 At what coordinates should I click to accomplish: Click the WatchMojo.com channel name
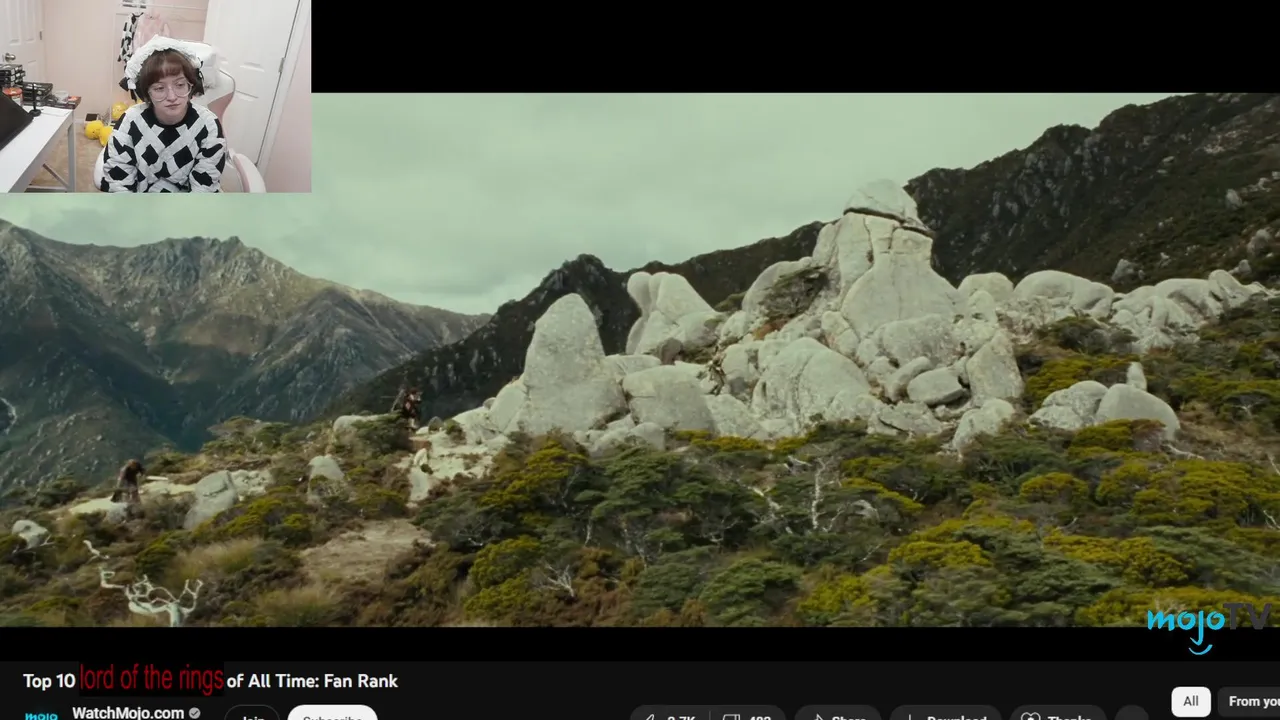(128, 712)
